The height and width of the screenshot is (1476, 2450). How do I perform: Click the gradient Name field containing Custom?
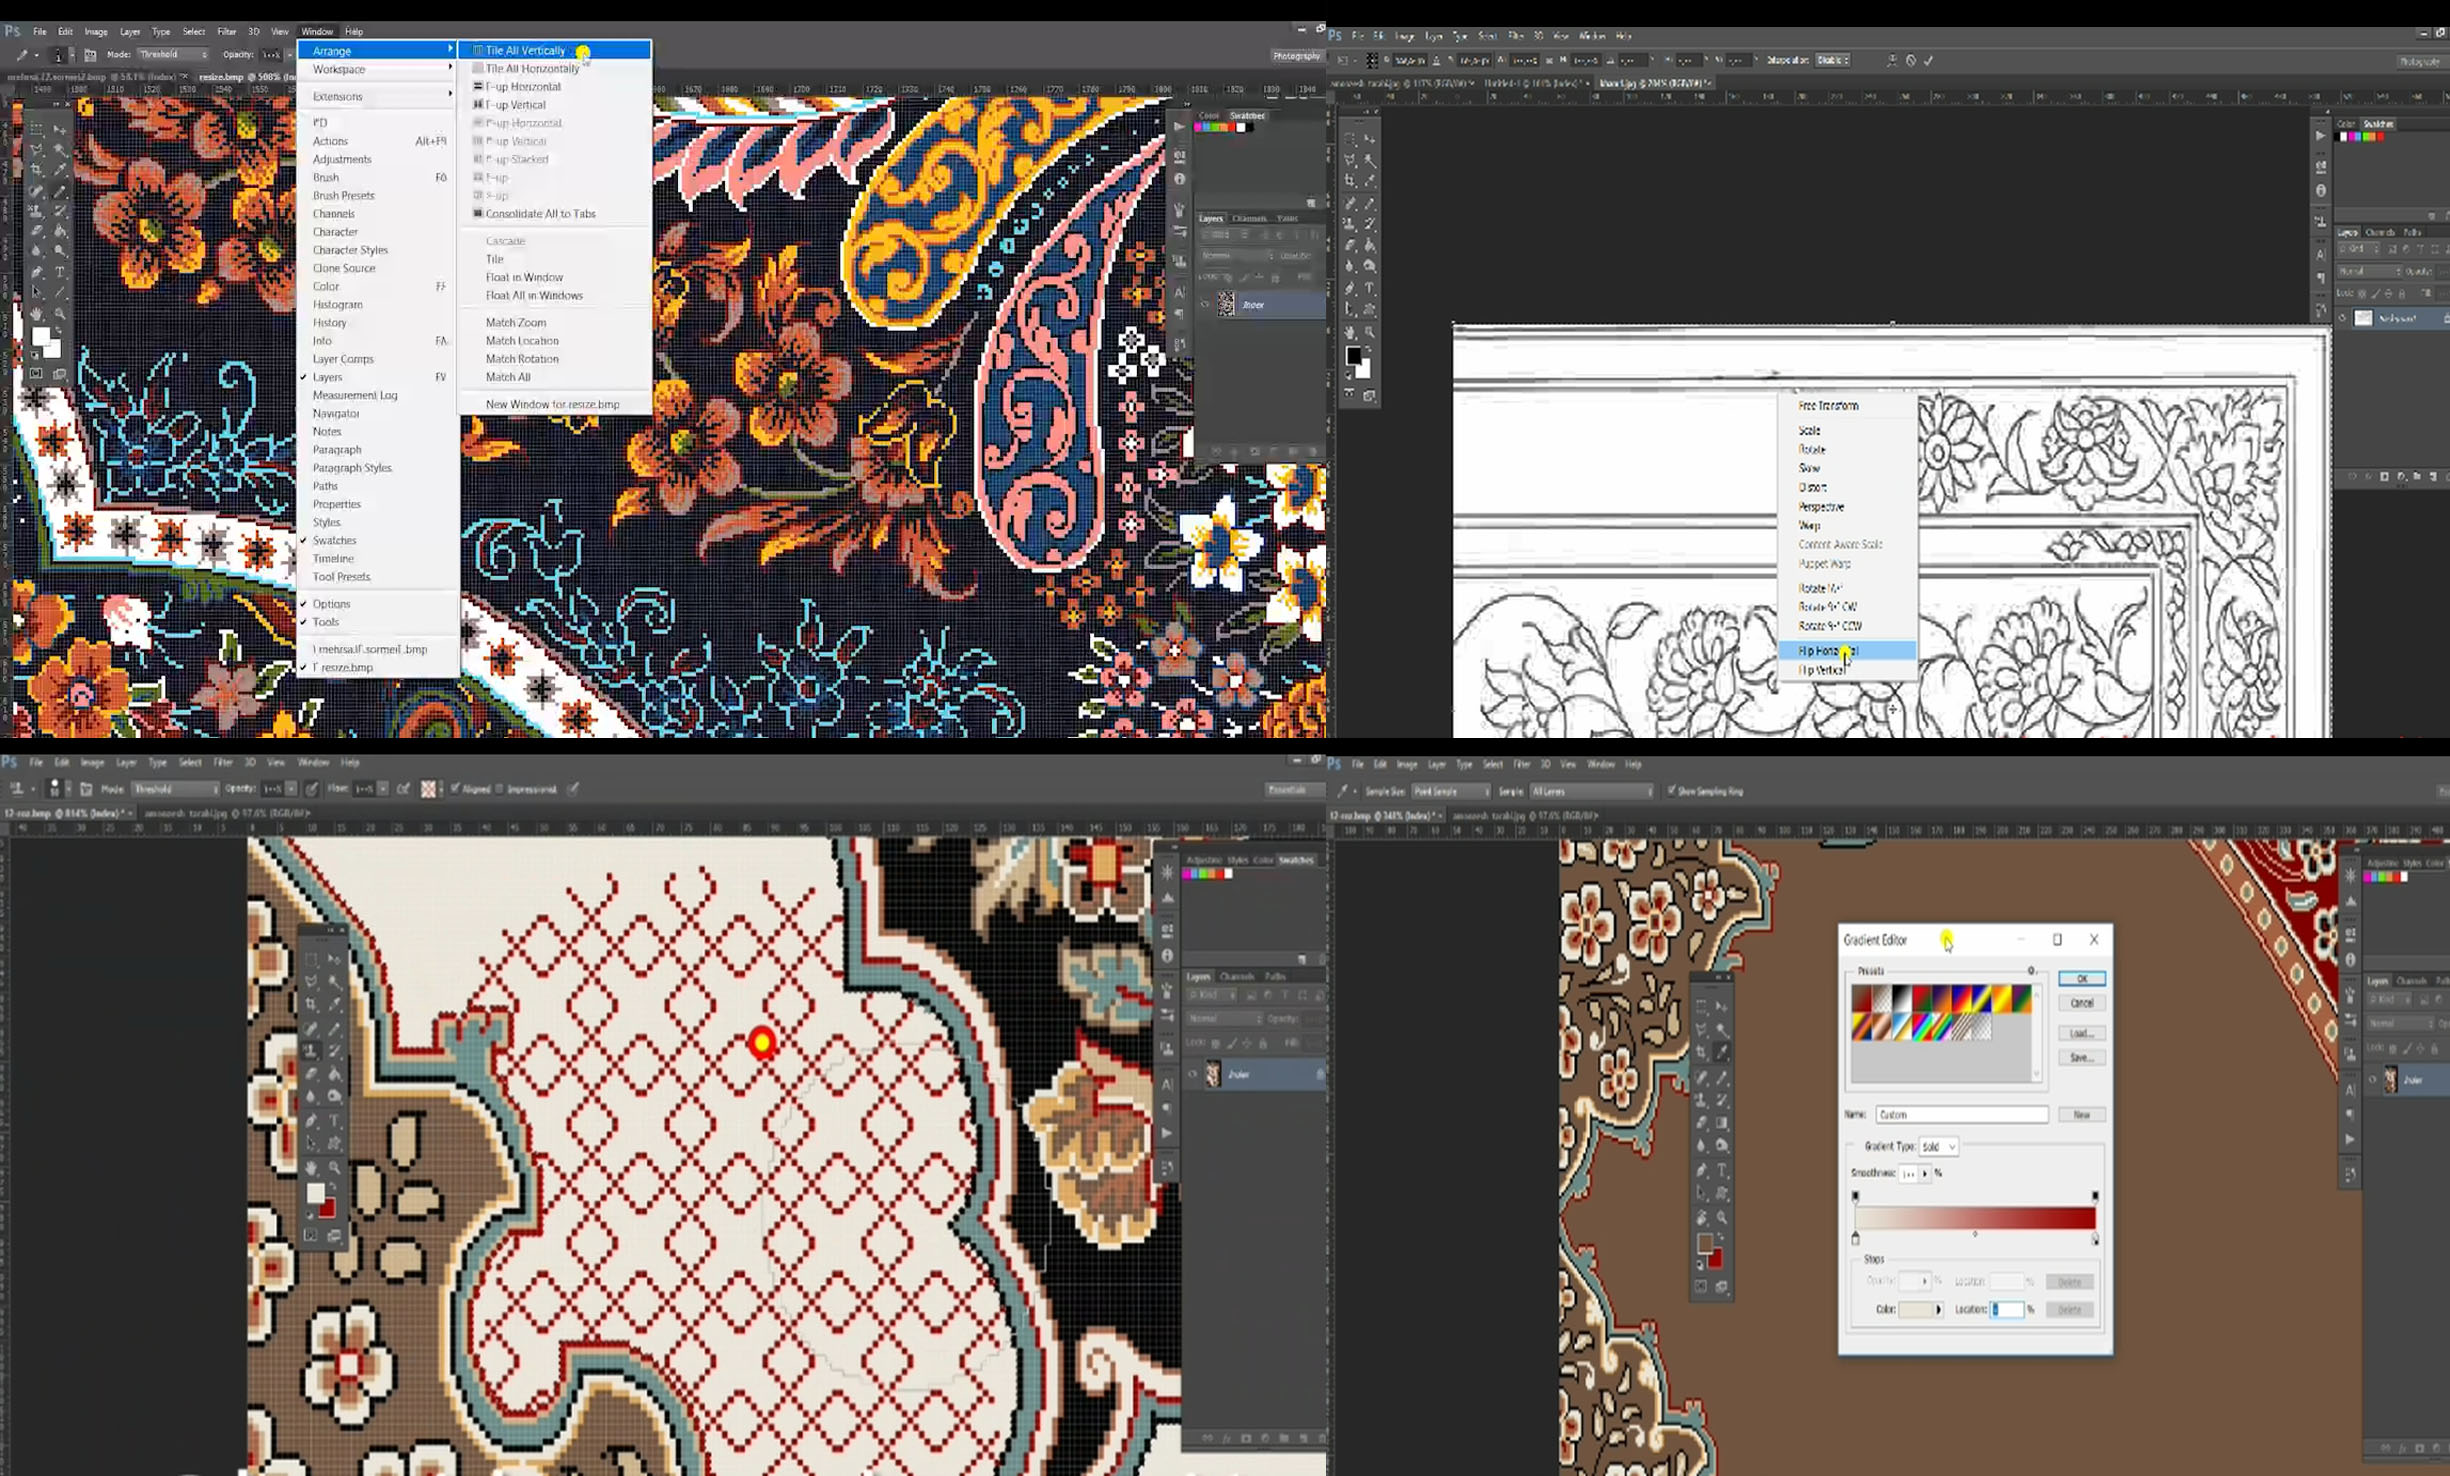pyautogui.click(x=1961, y=1115)
